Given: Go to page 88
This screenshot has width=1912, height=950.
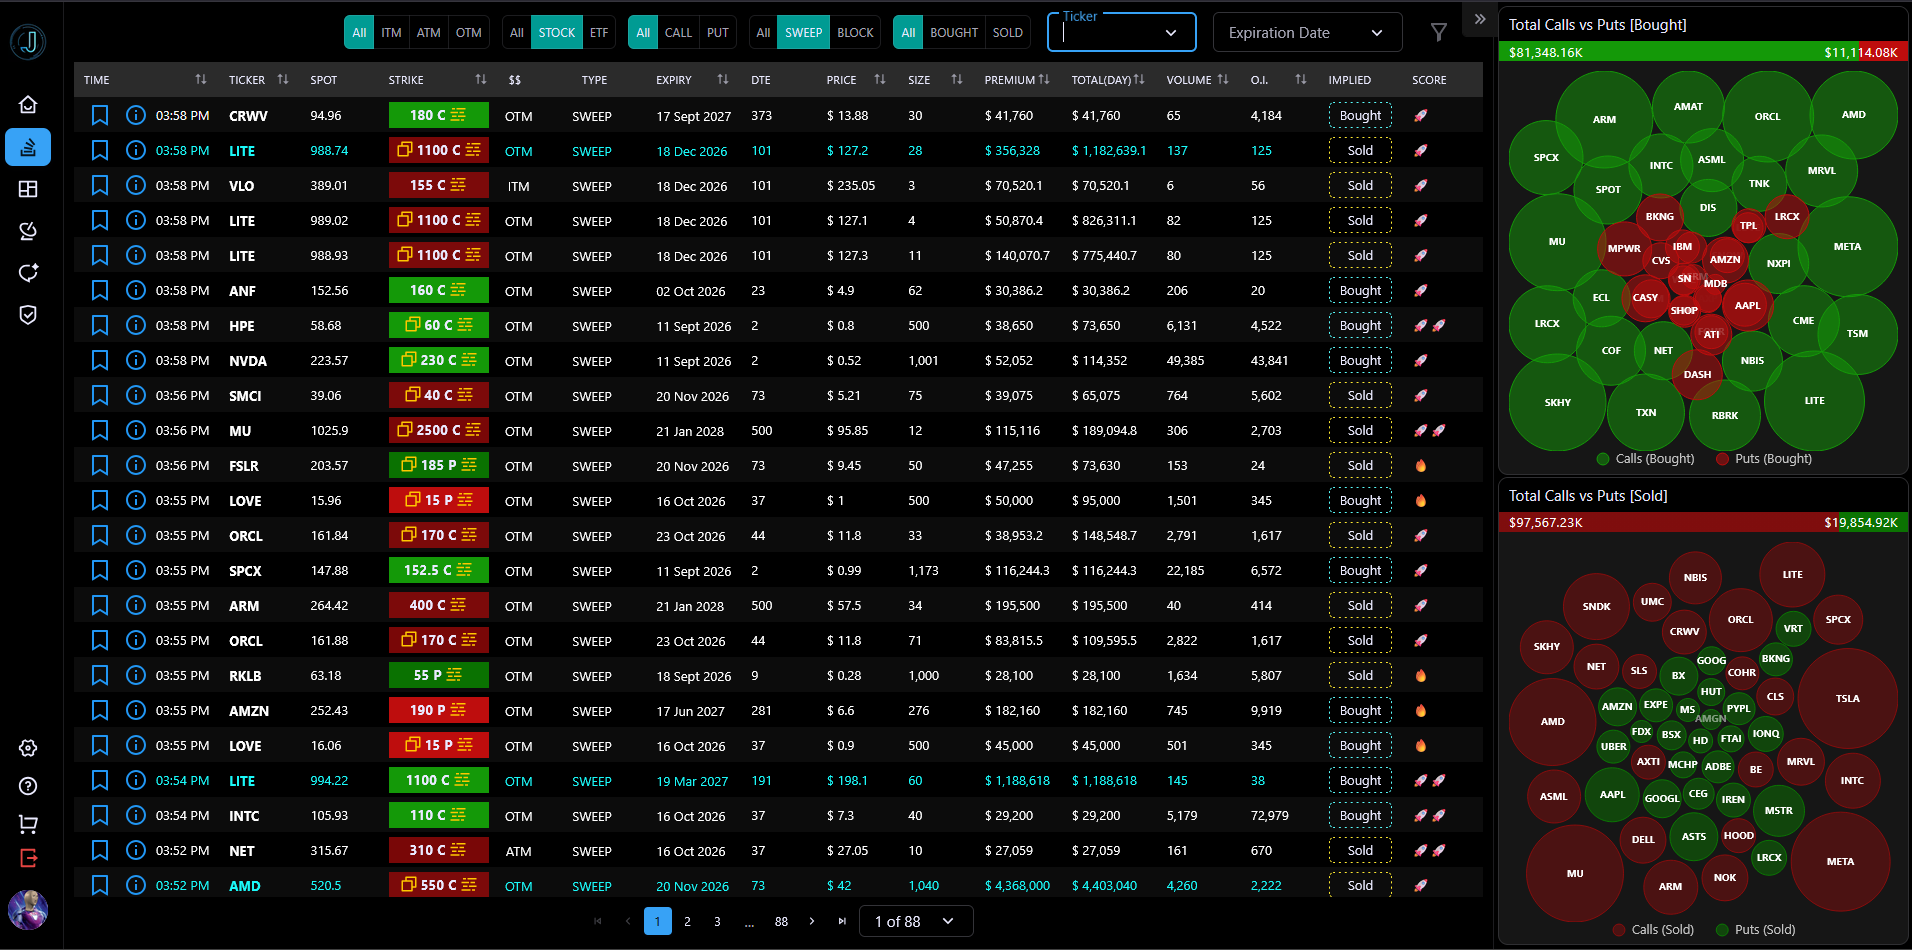Looking at the screenshot, I should click(x=781, y=921).
